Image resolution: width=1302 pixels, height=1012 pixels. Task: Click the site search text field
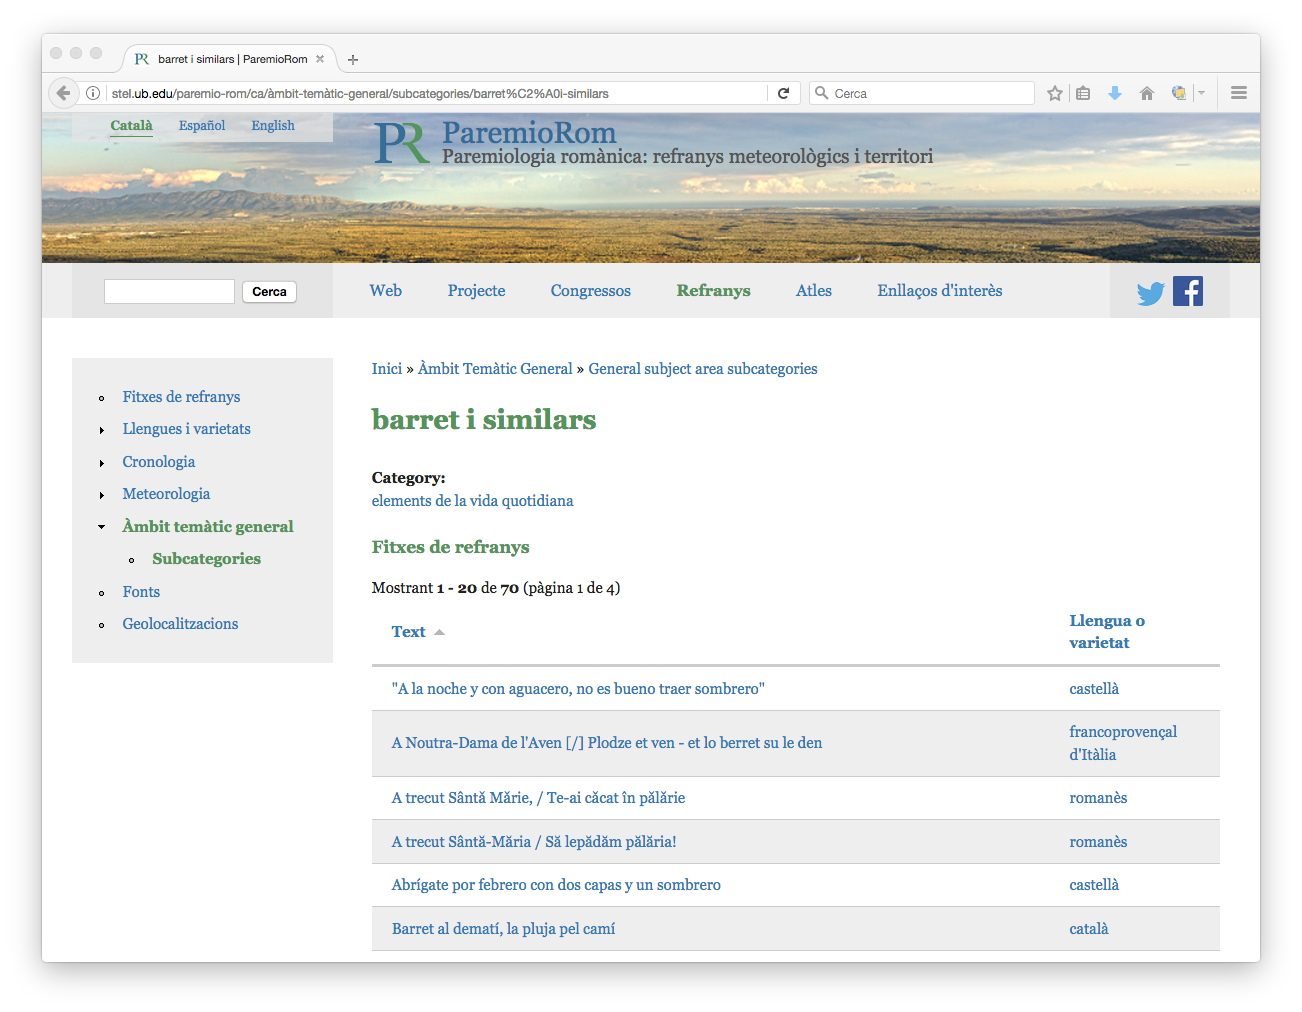click(169, 291)
